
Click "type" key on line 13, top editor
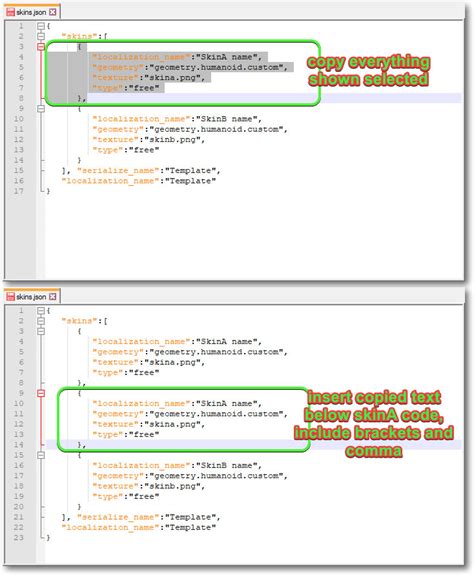coord(108,150)
